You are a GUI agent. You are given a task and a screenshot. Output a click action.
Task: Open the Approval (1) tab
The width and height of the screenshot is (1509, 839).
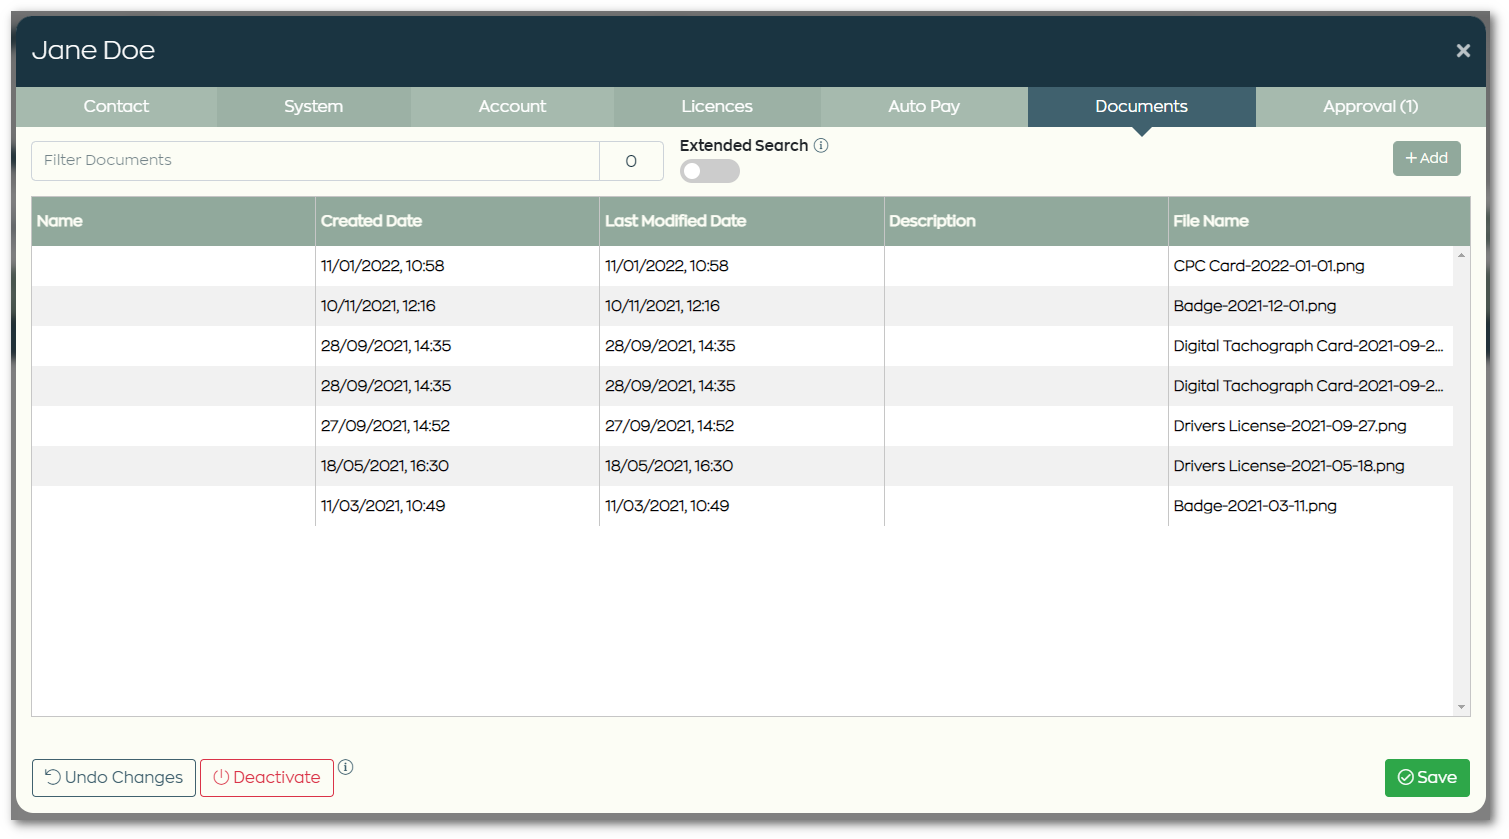tap(1370, 106)
